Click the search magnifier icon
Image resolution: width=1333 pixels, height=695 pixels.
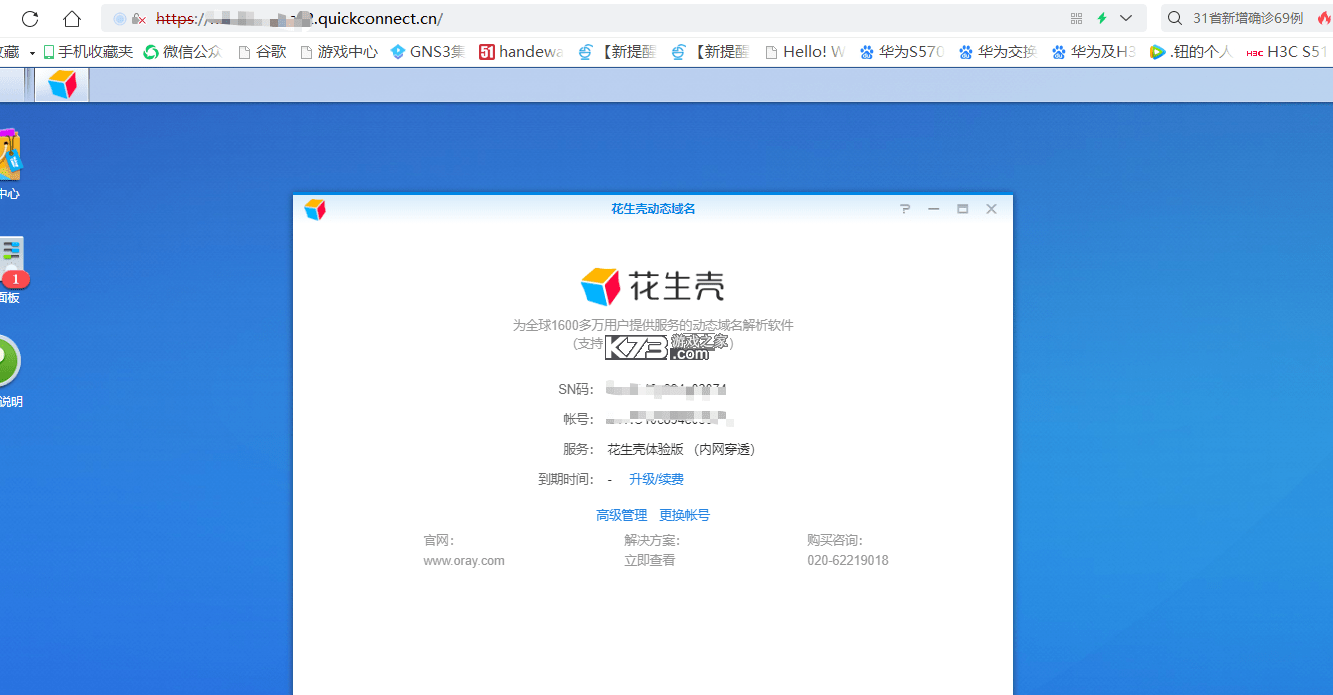[x=1176, y=18]
